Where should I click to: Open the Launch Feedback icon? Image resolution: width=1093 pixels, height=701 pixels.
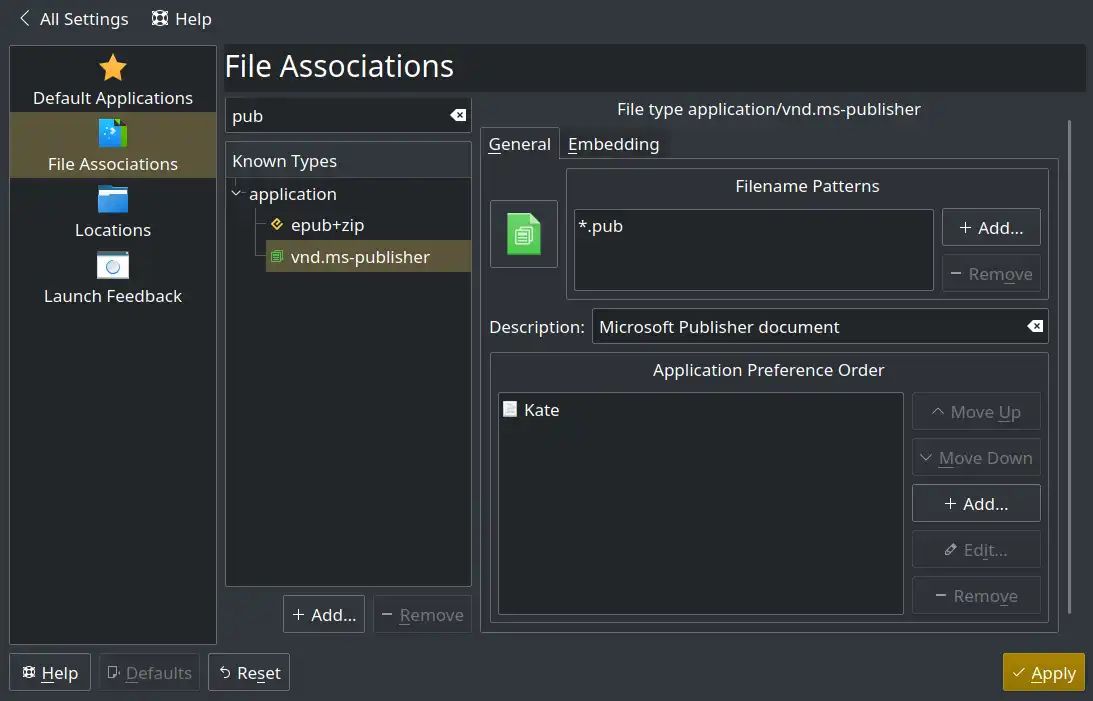tap(113, 266)
